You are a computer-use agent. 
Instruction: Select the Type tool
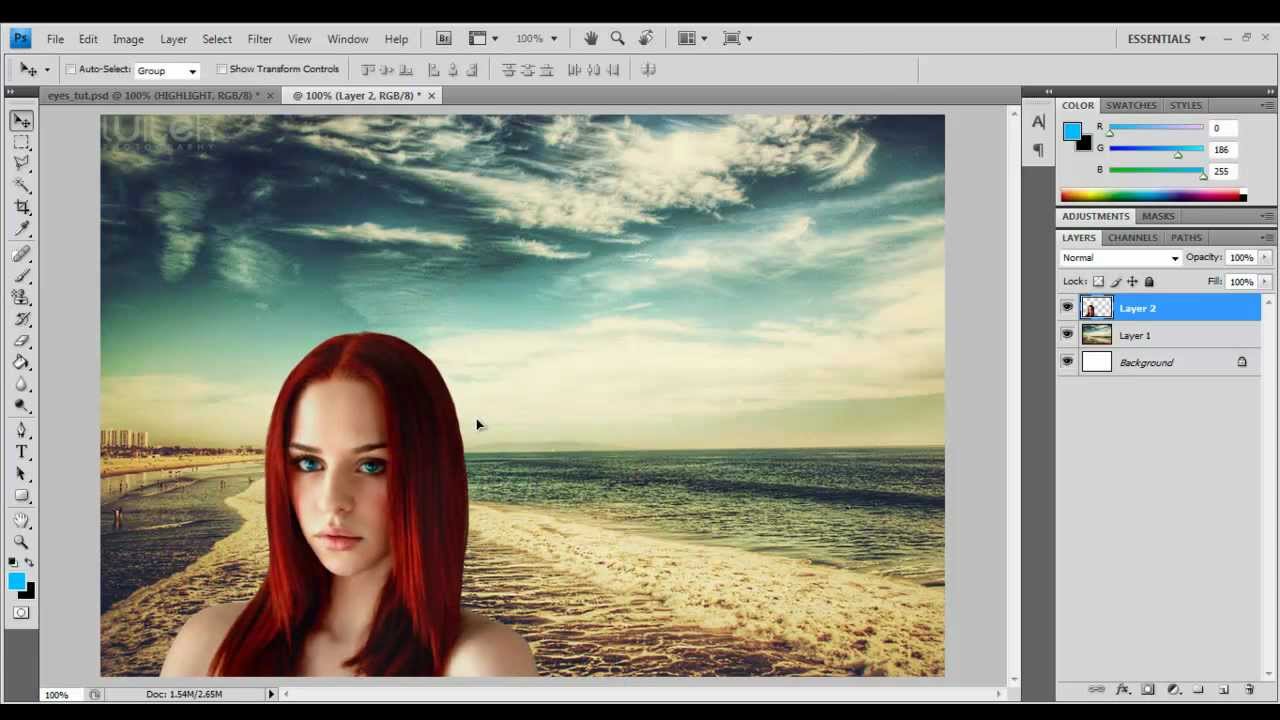21,452
